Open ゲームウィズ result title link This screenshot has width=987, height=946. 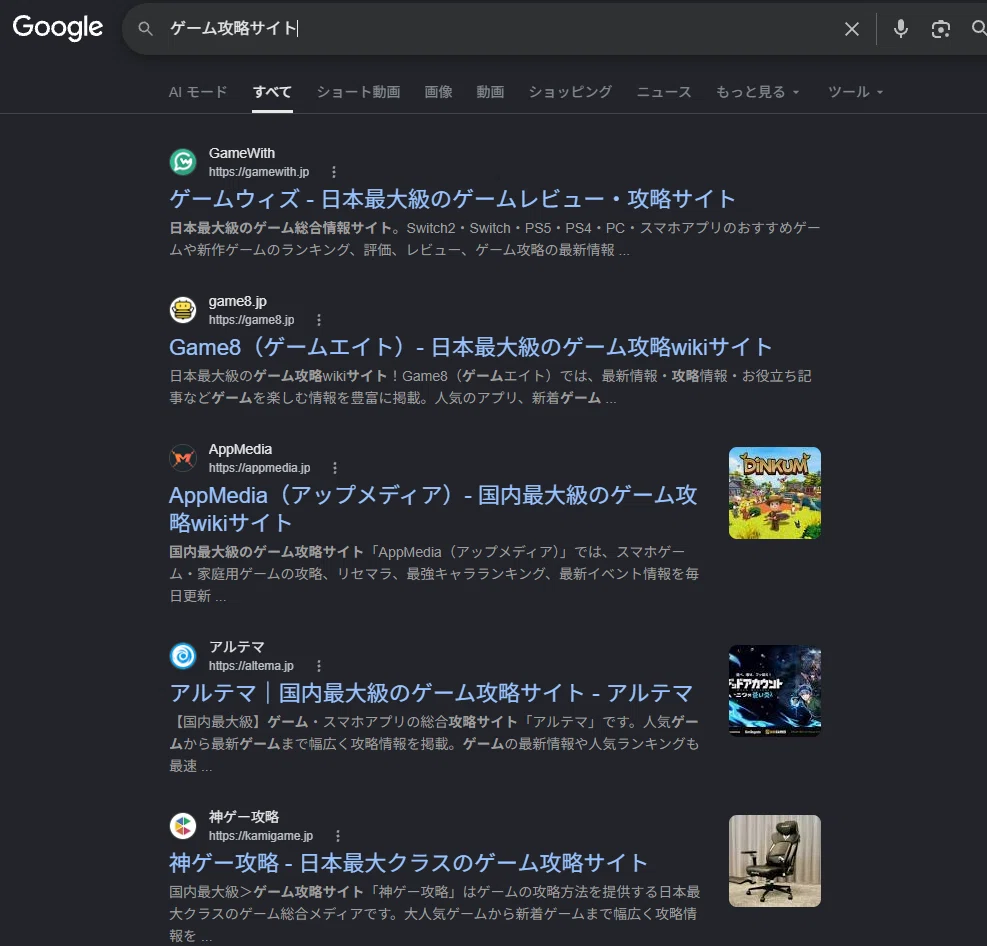[x=452, y=199]
